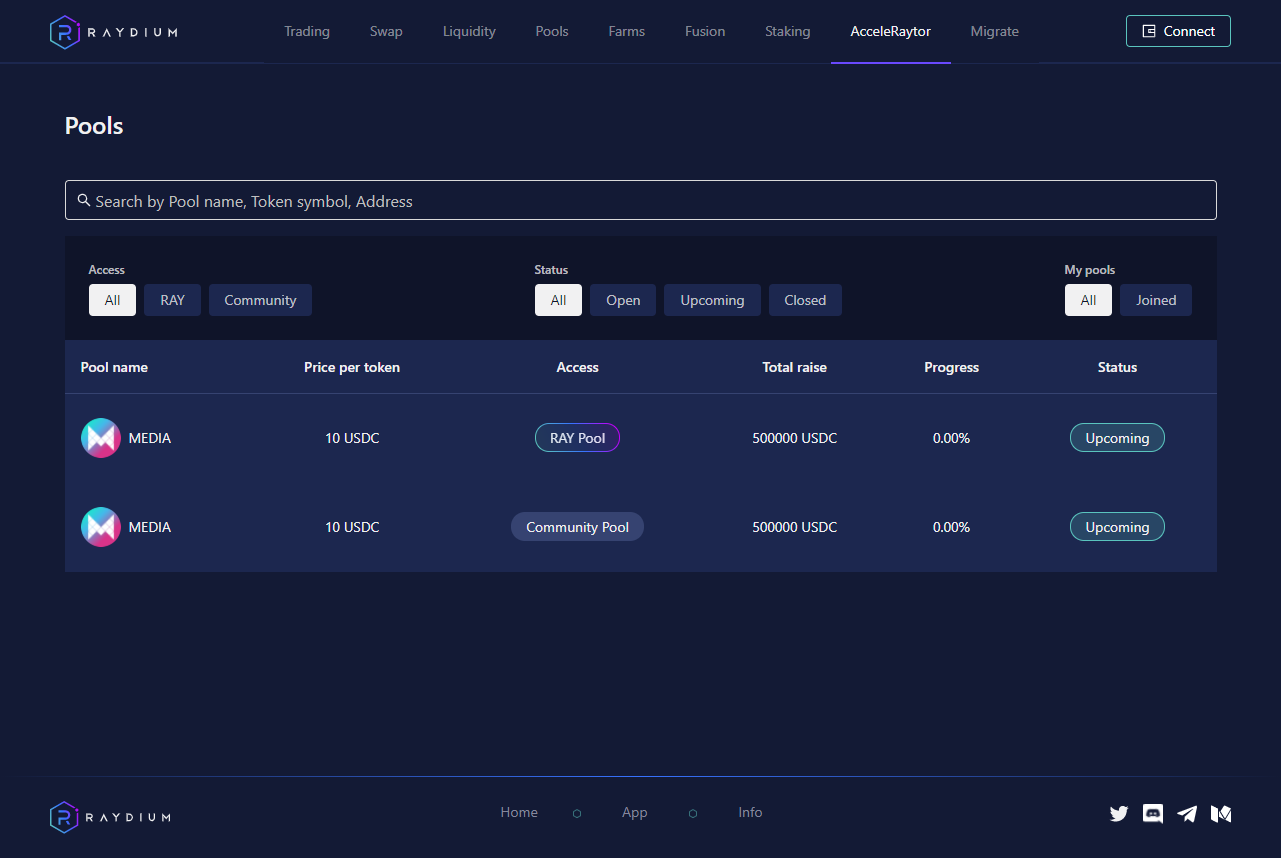Show only Closed status pools

click(805, 300)
